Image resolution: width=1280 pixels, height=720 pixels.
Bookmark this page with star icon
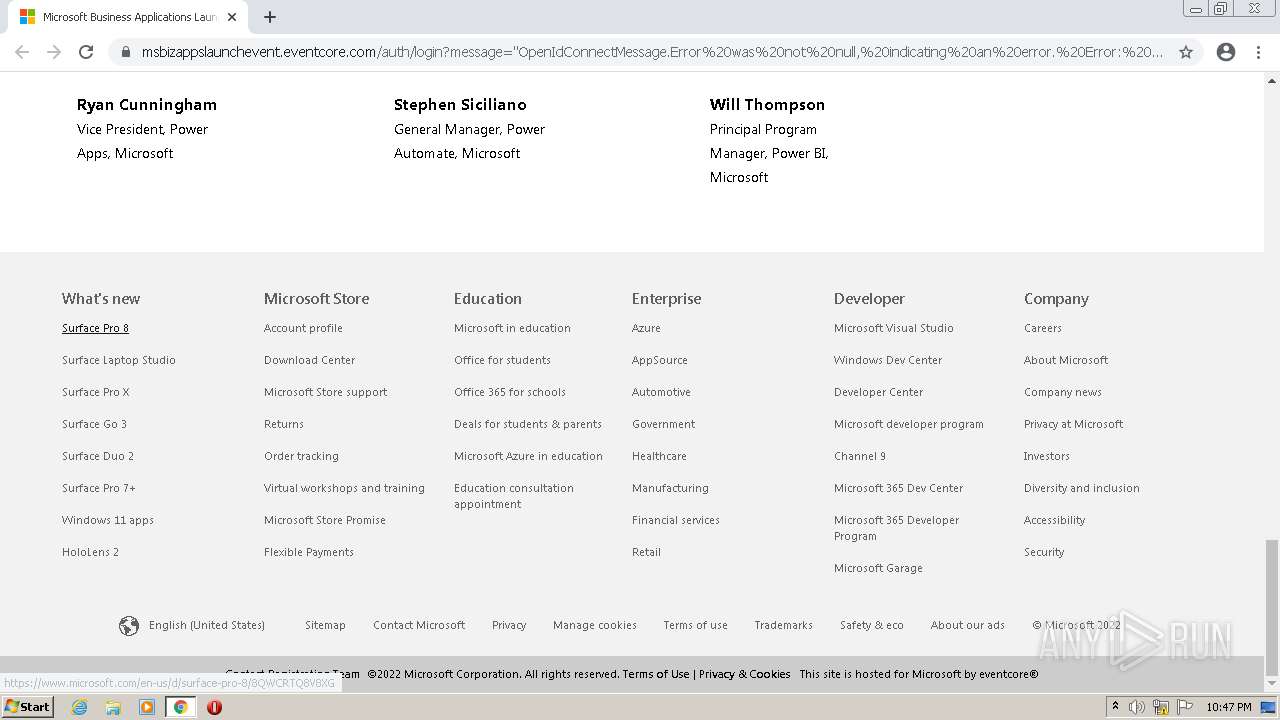click(x=1186, y=52)
